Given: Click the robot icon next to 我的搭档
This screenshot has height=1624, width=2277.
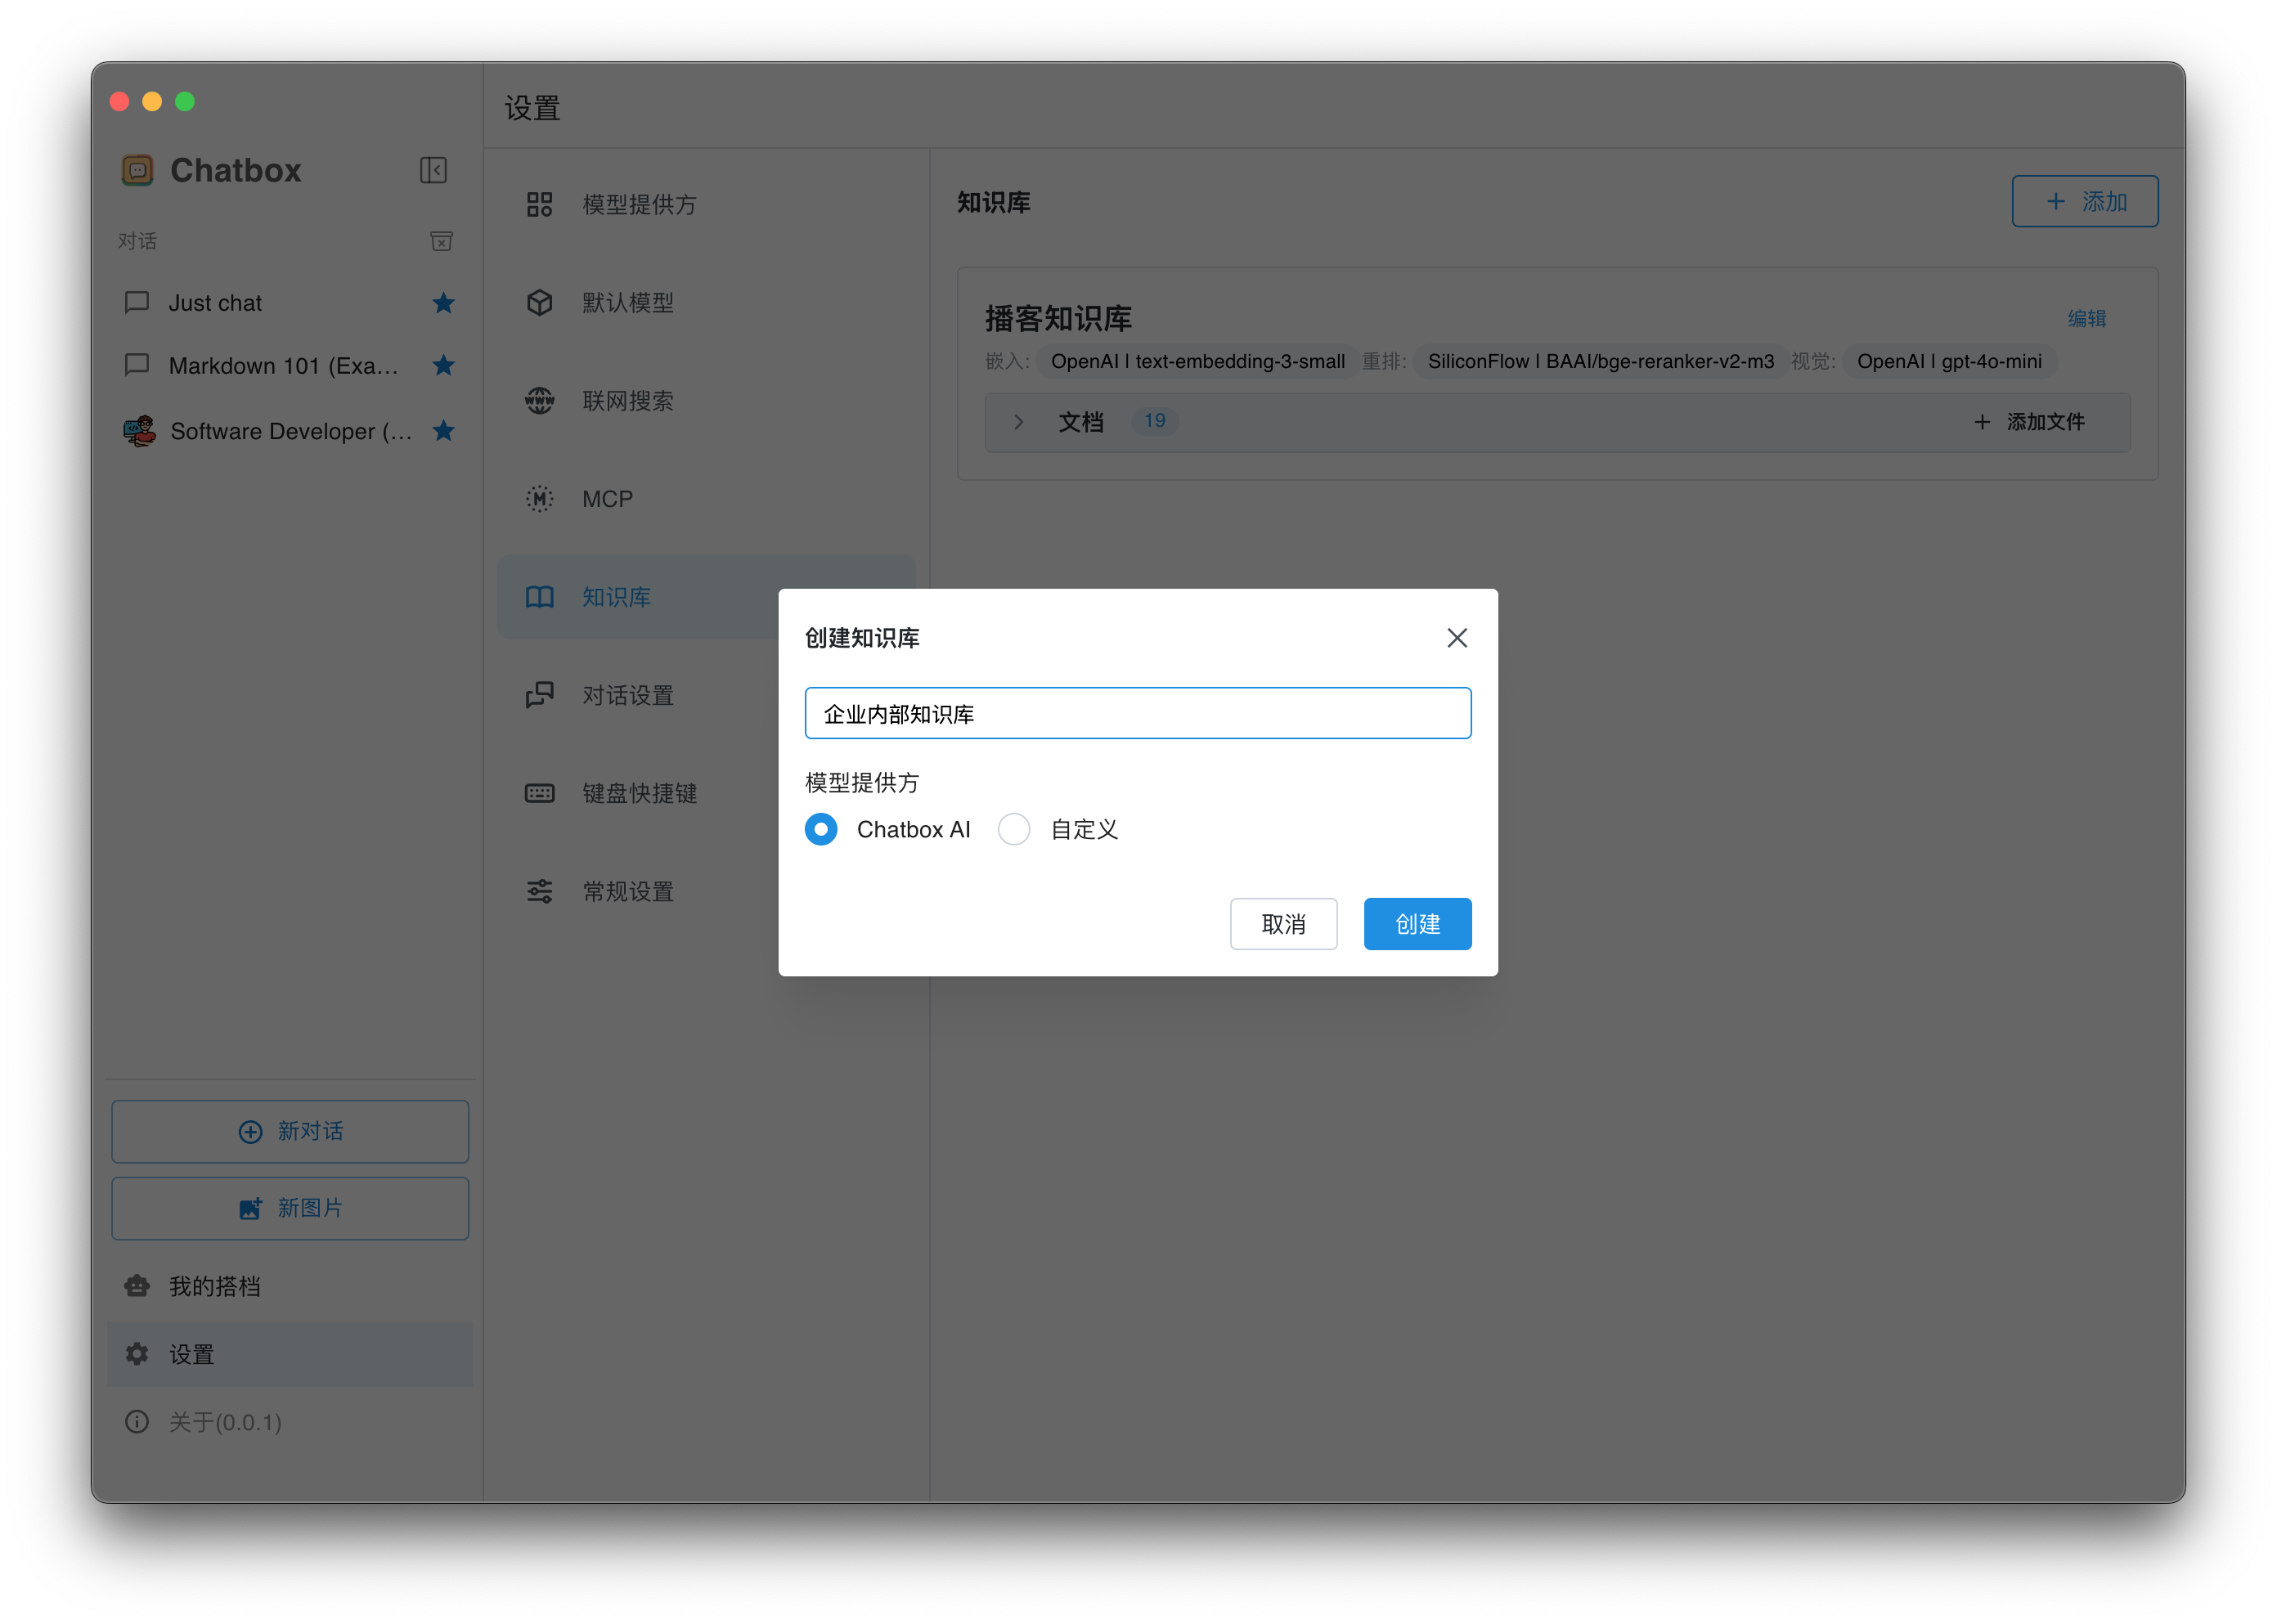Looking at the screenshot, I should (x=137, y=1286).
